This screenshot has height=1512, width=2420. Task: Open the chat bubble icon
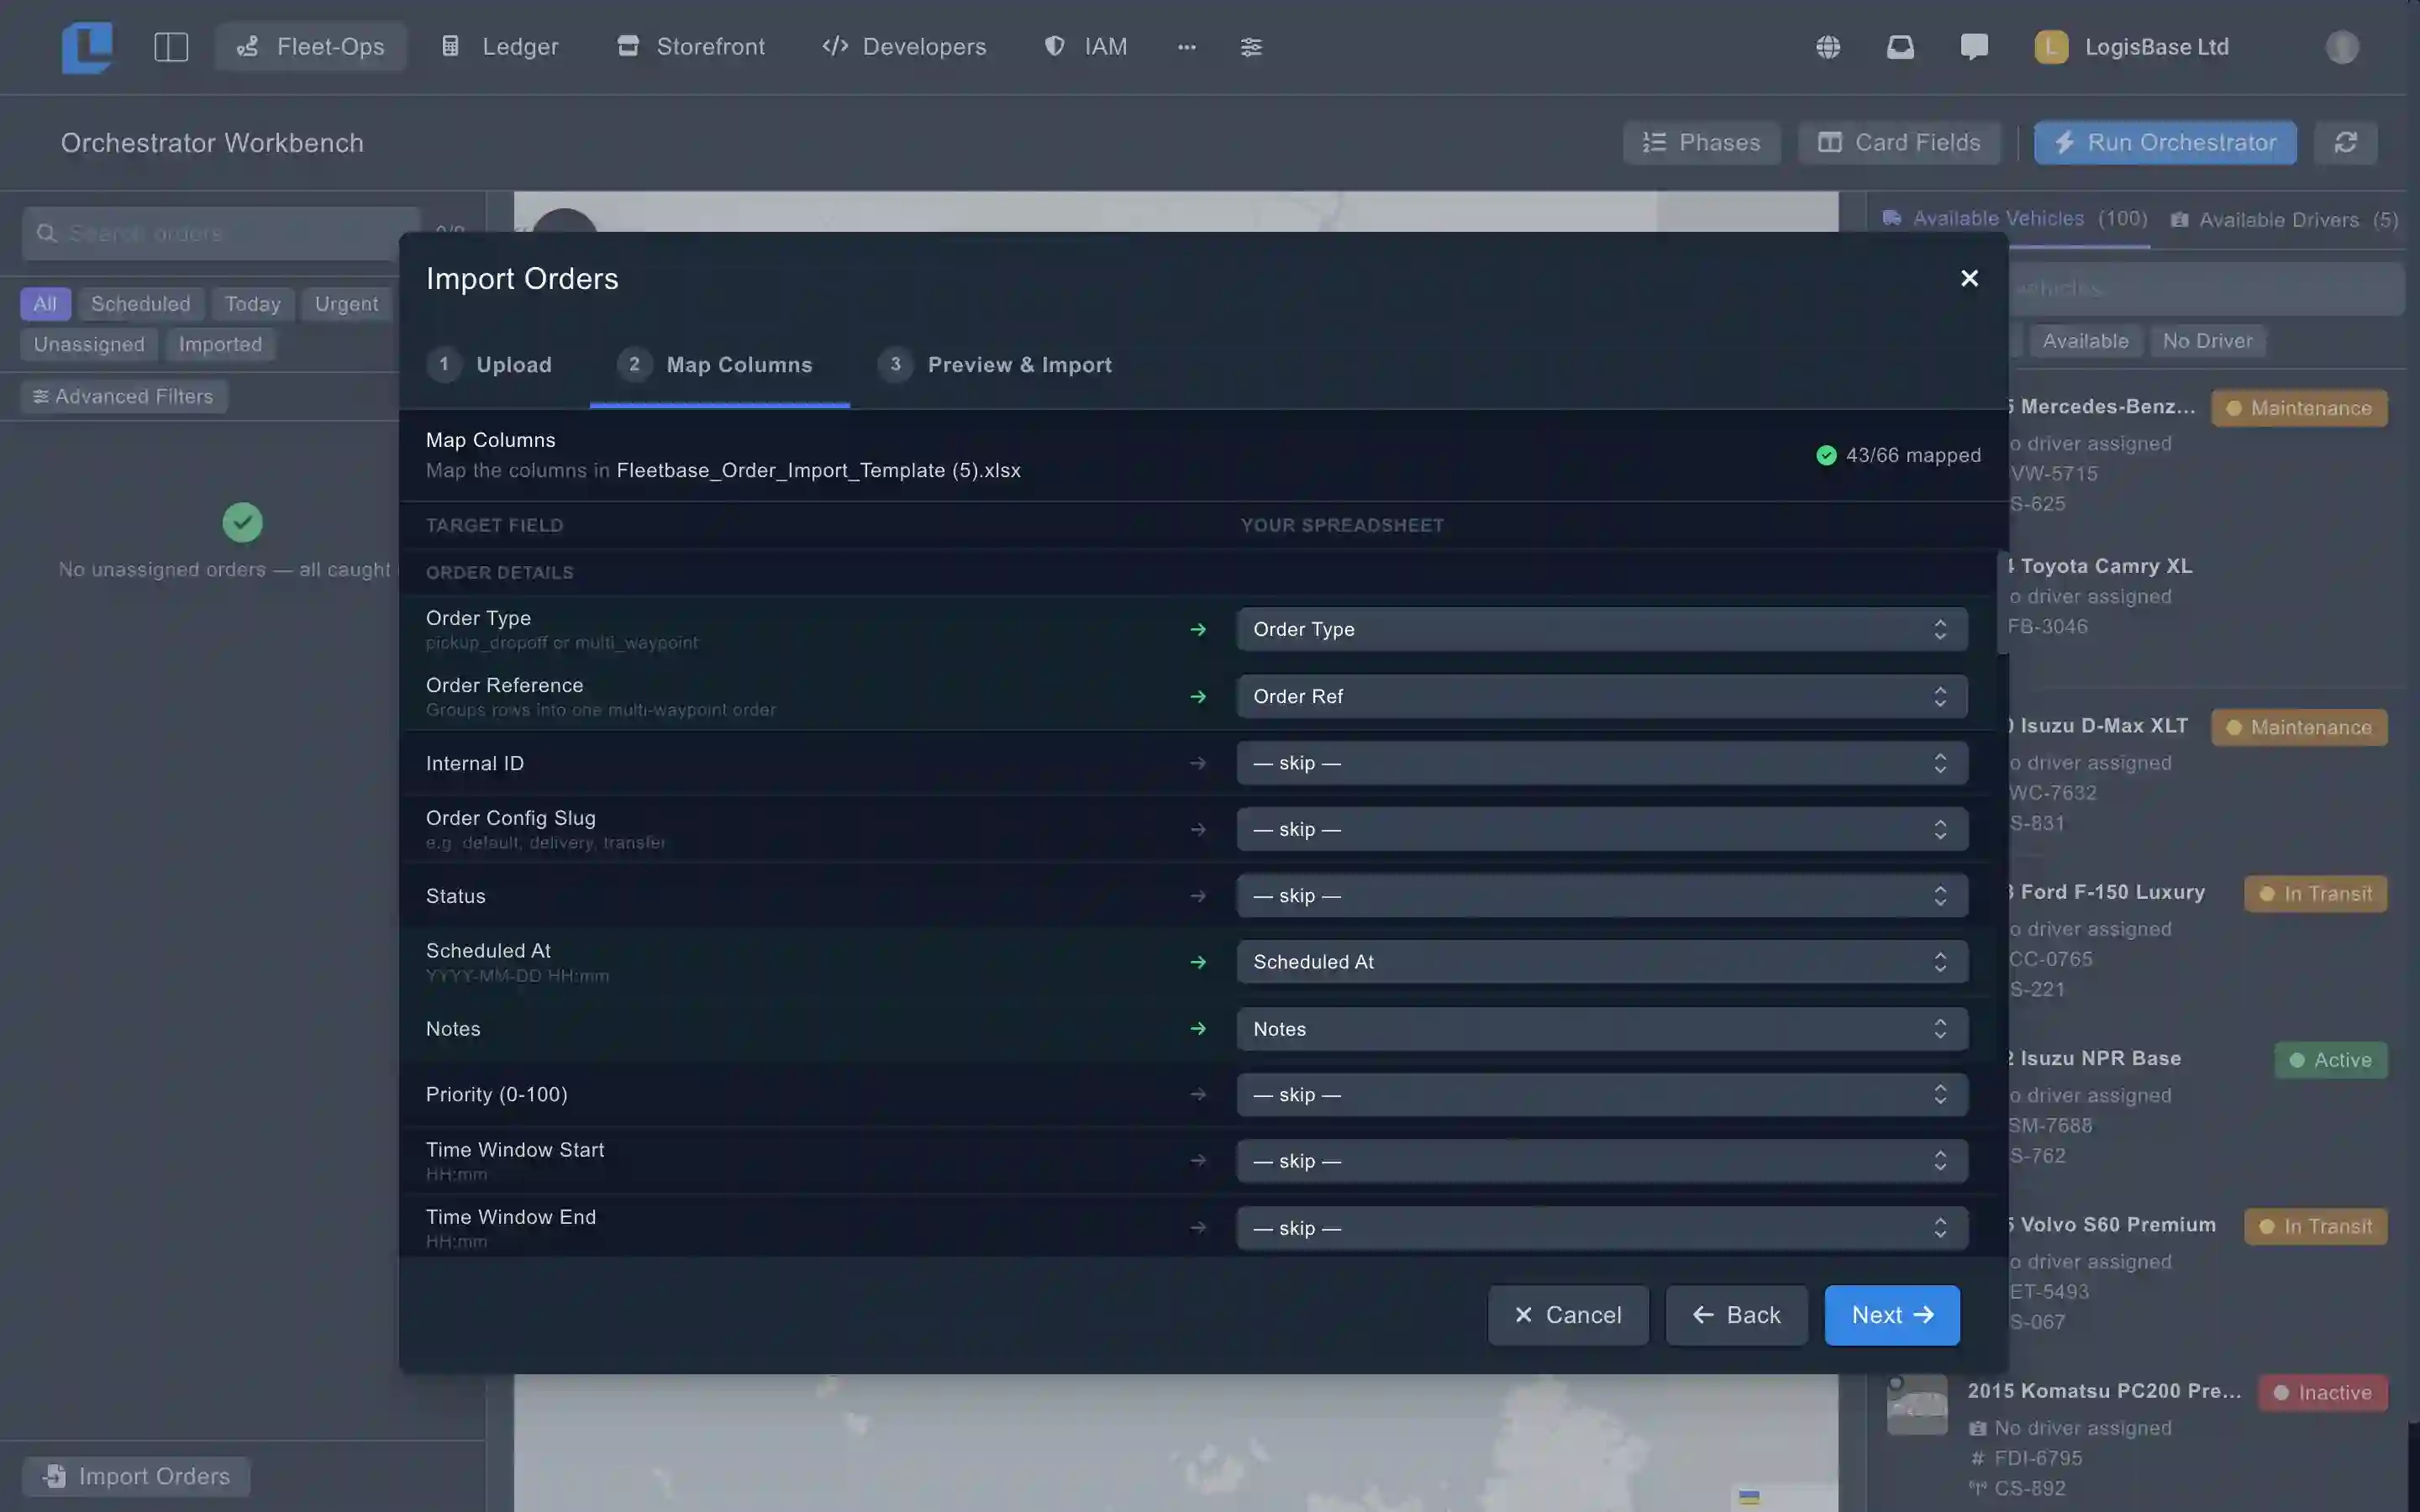(1974, 47)
